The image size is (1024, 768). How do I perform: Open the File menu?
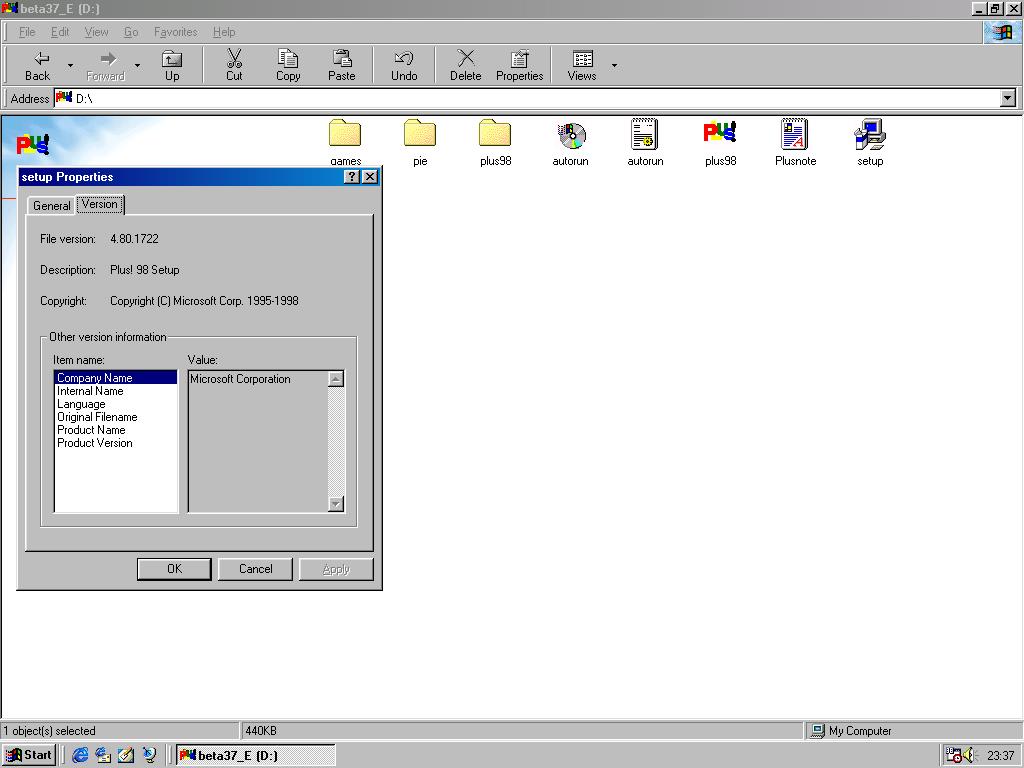[x=27, y=31]
